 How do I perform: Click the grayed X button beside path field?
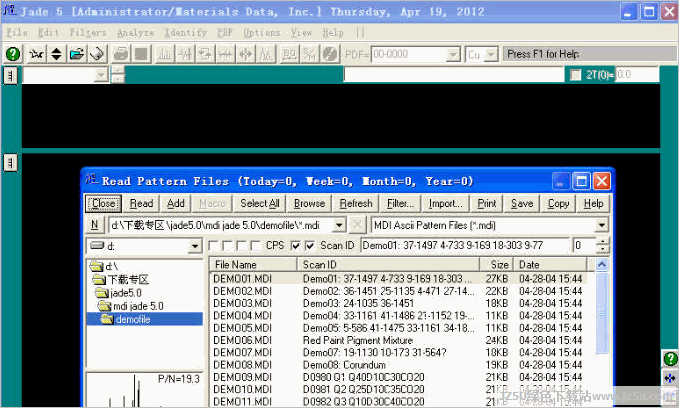357,224
